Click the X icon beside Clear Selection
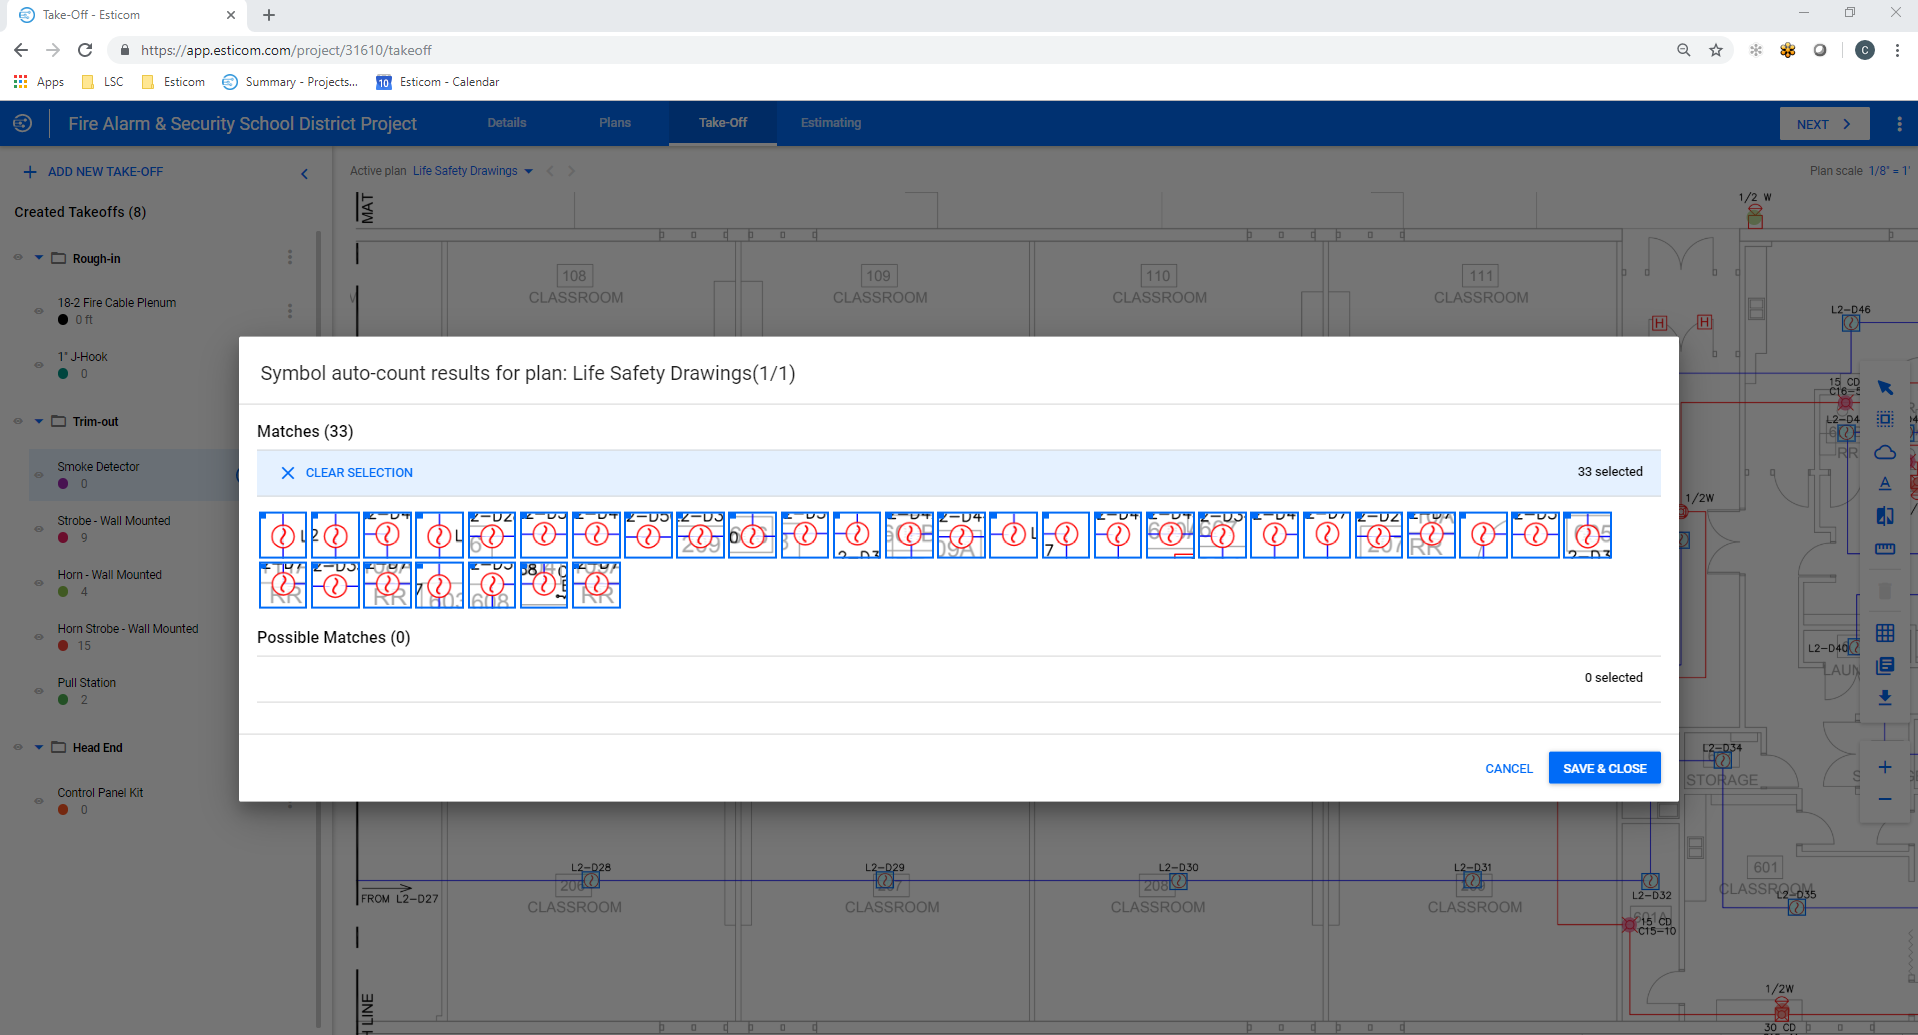 (287, 473)
